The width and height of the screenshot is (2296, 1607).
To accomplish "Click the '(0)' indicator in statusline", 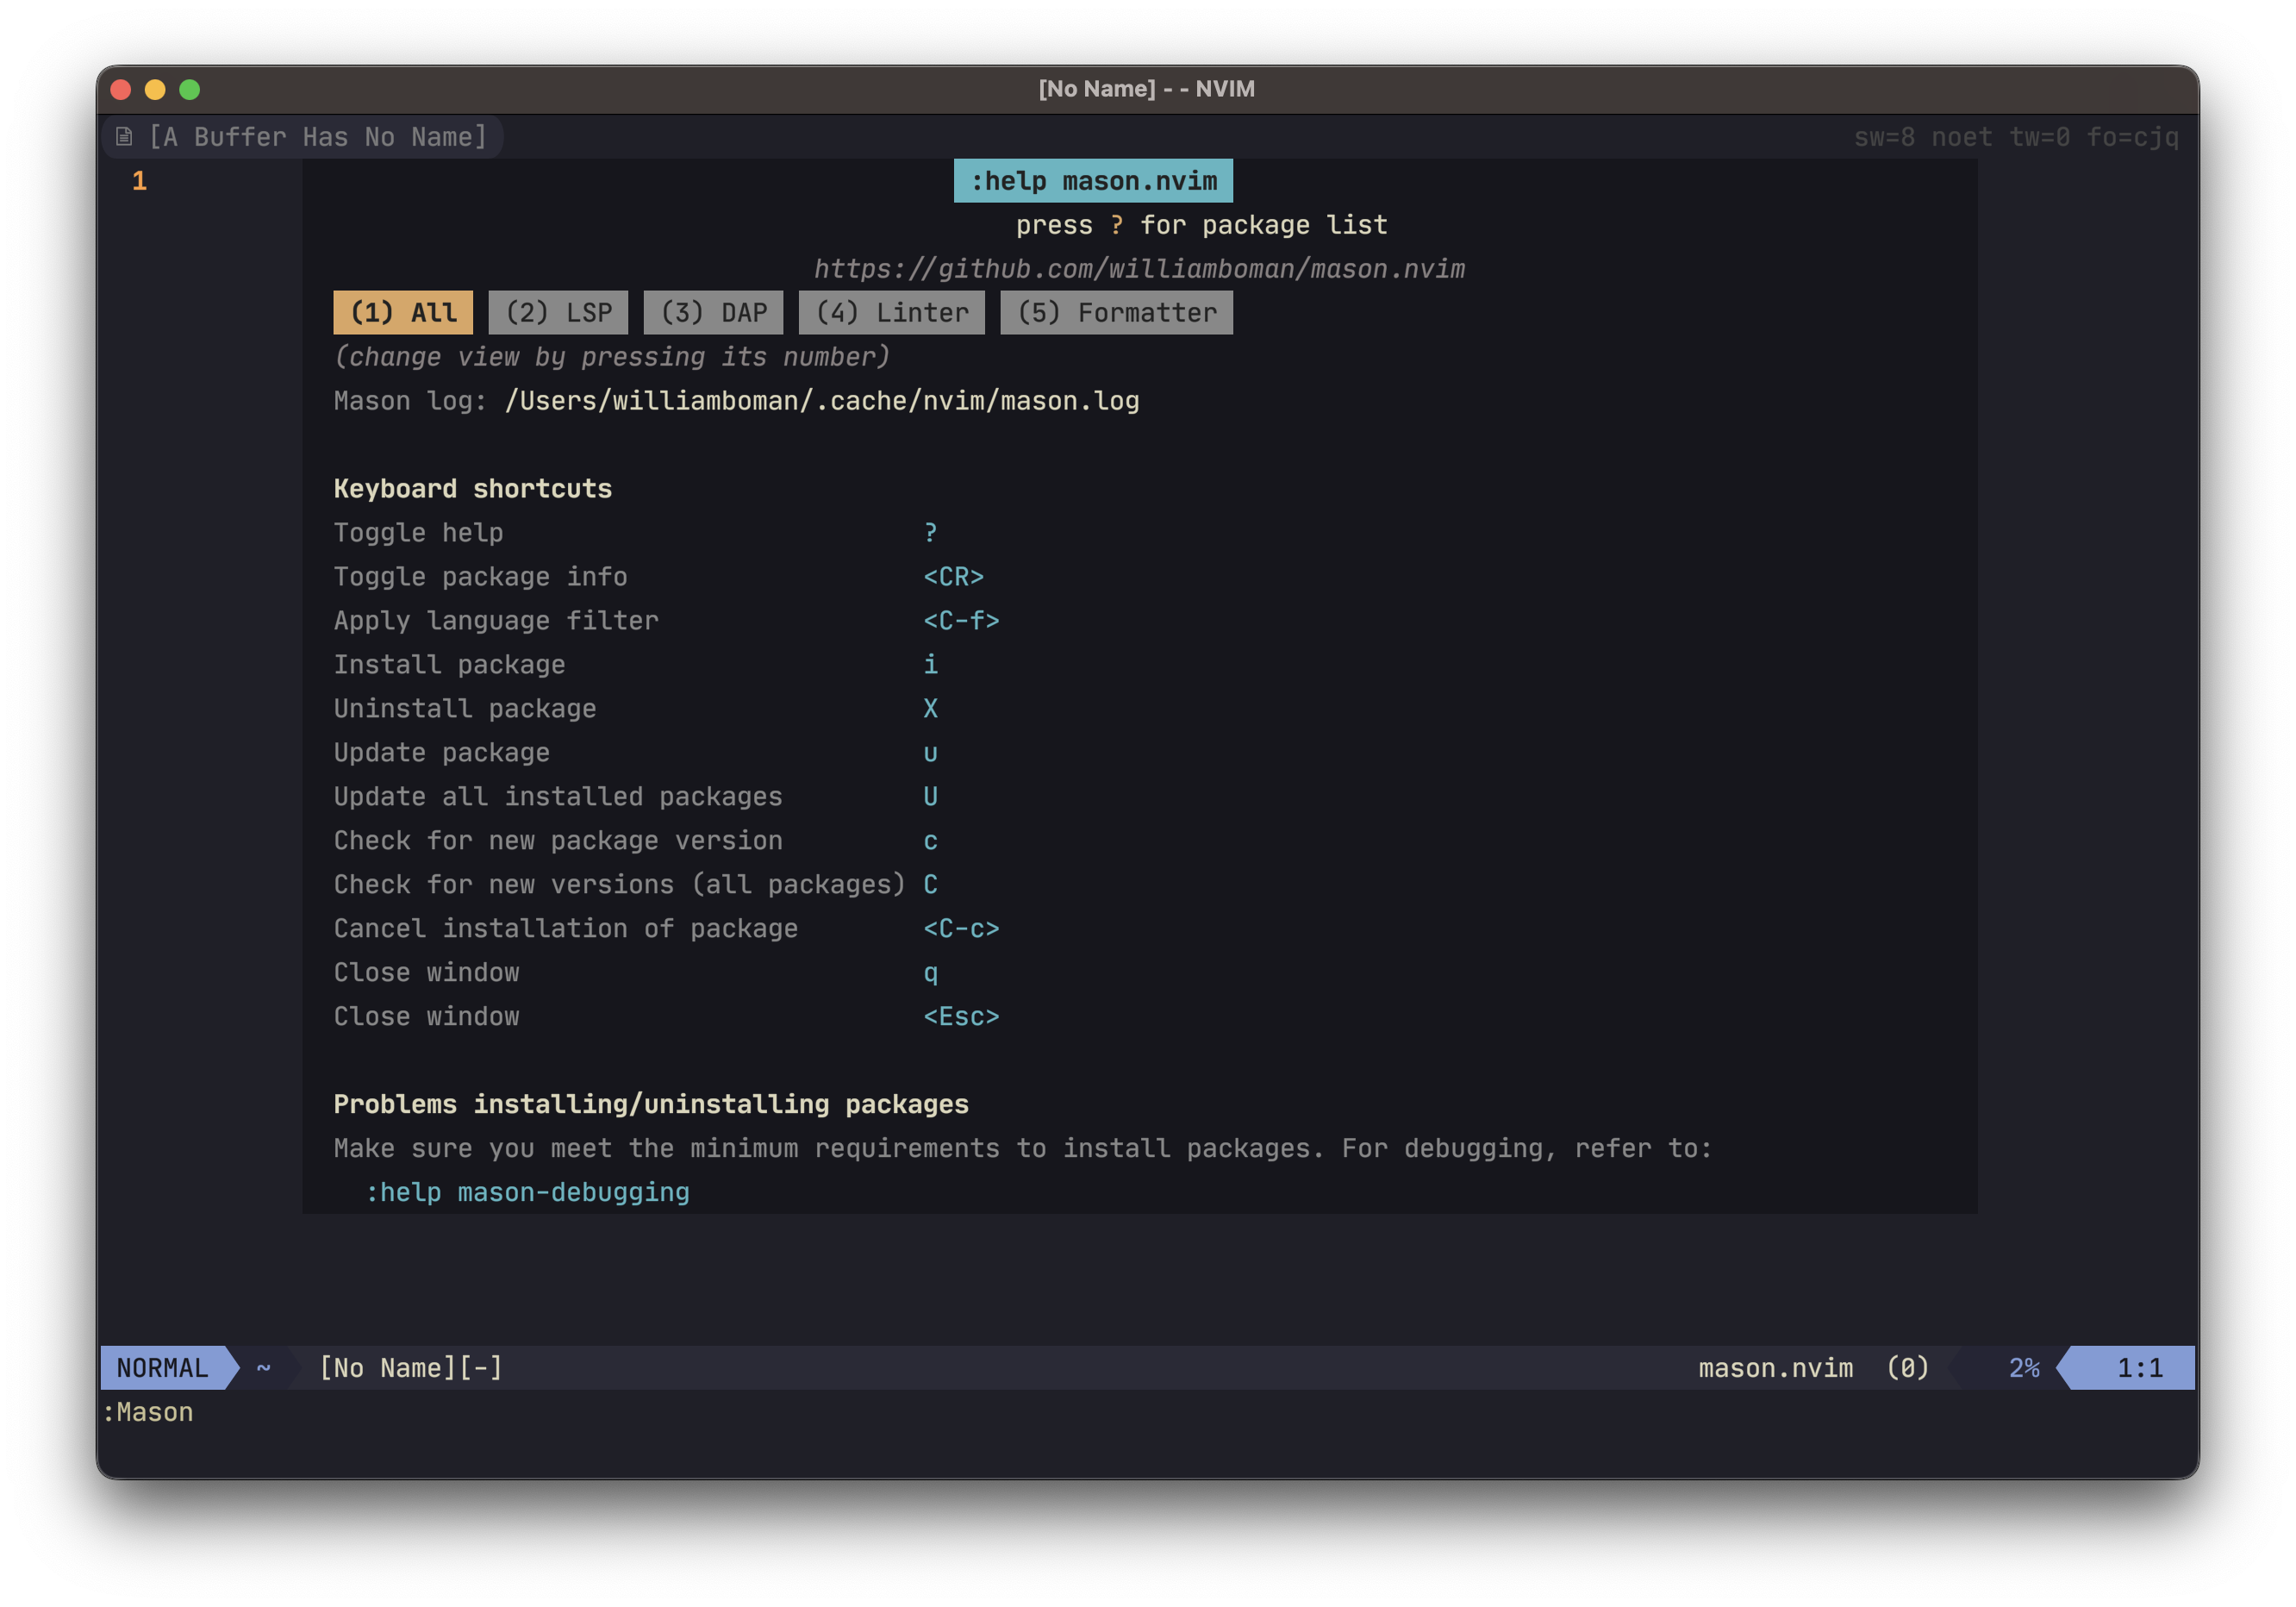I will [1908, 1368].
